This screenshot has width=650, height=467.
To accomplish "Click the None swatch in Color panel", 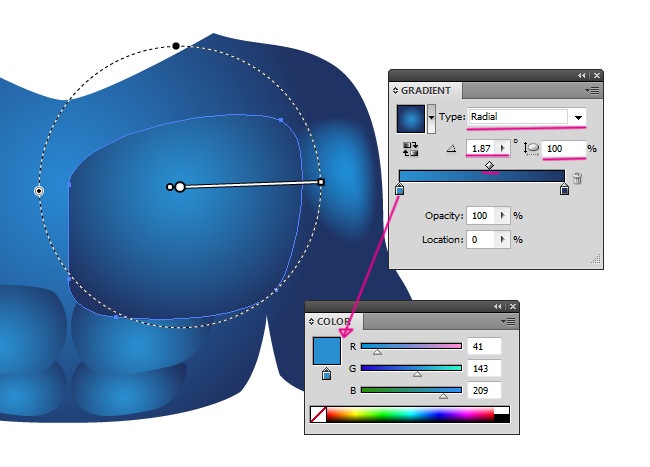I will (320, 414).
